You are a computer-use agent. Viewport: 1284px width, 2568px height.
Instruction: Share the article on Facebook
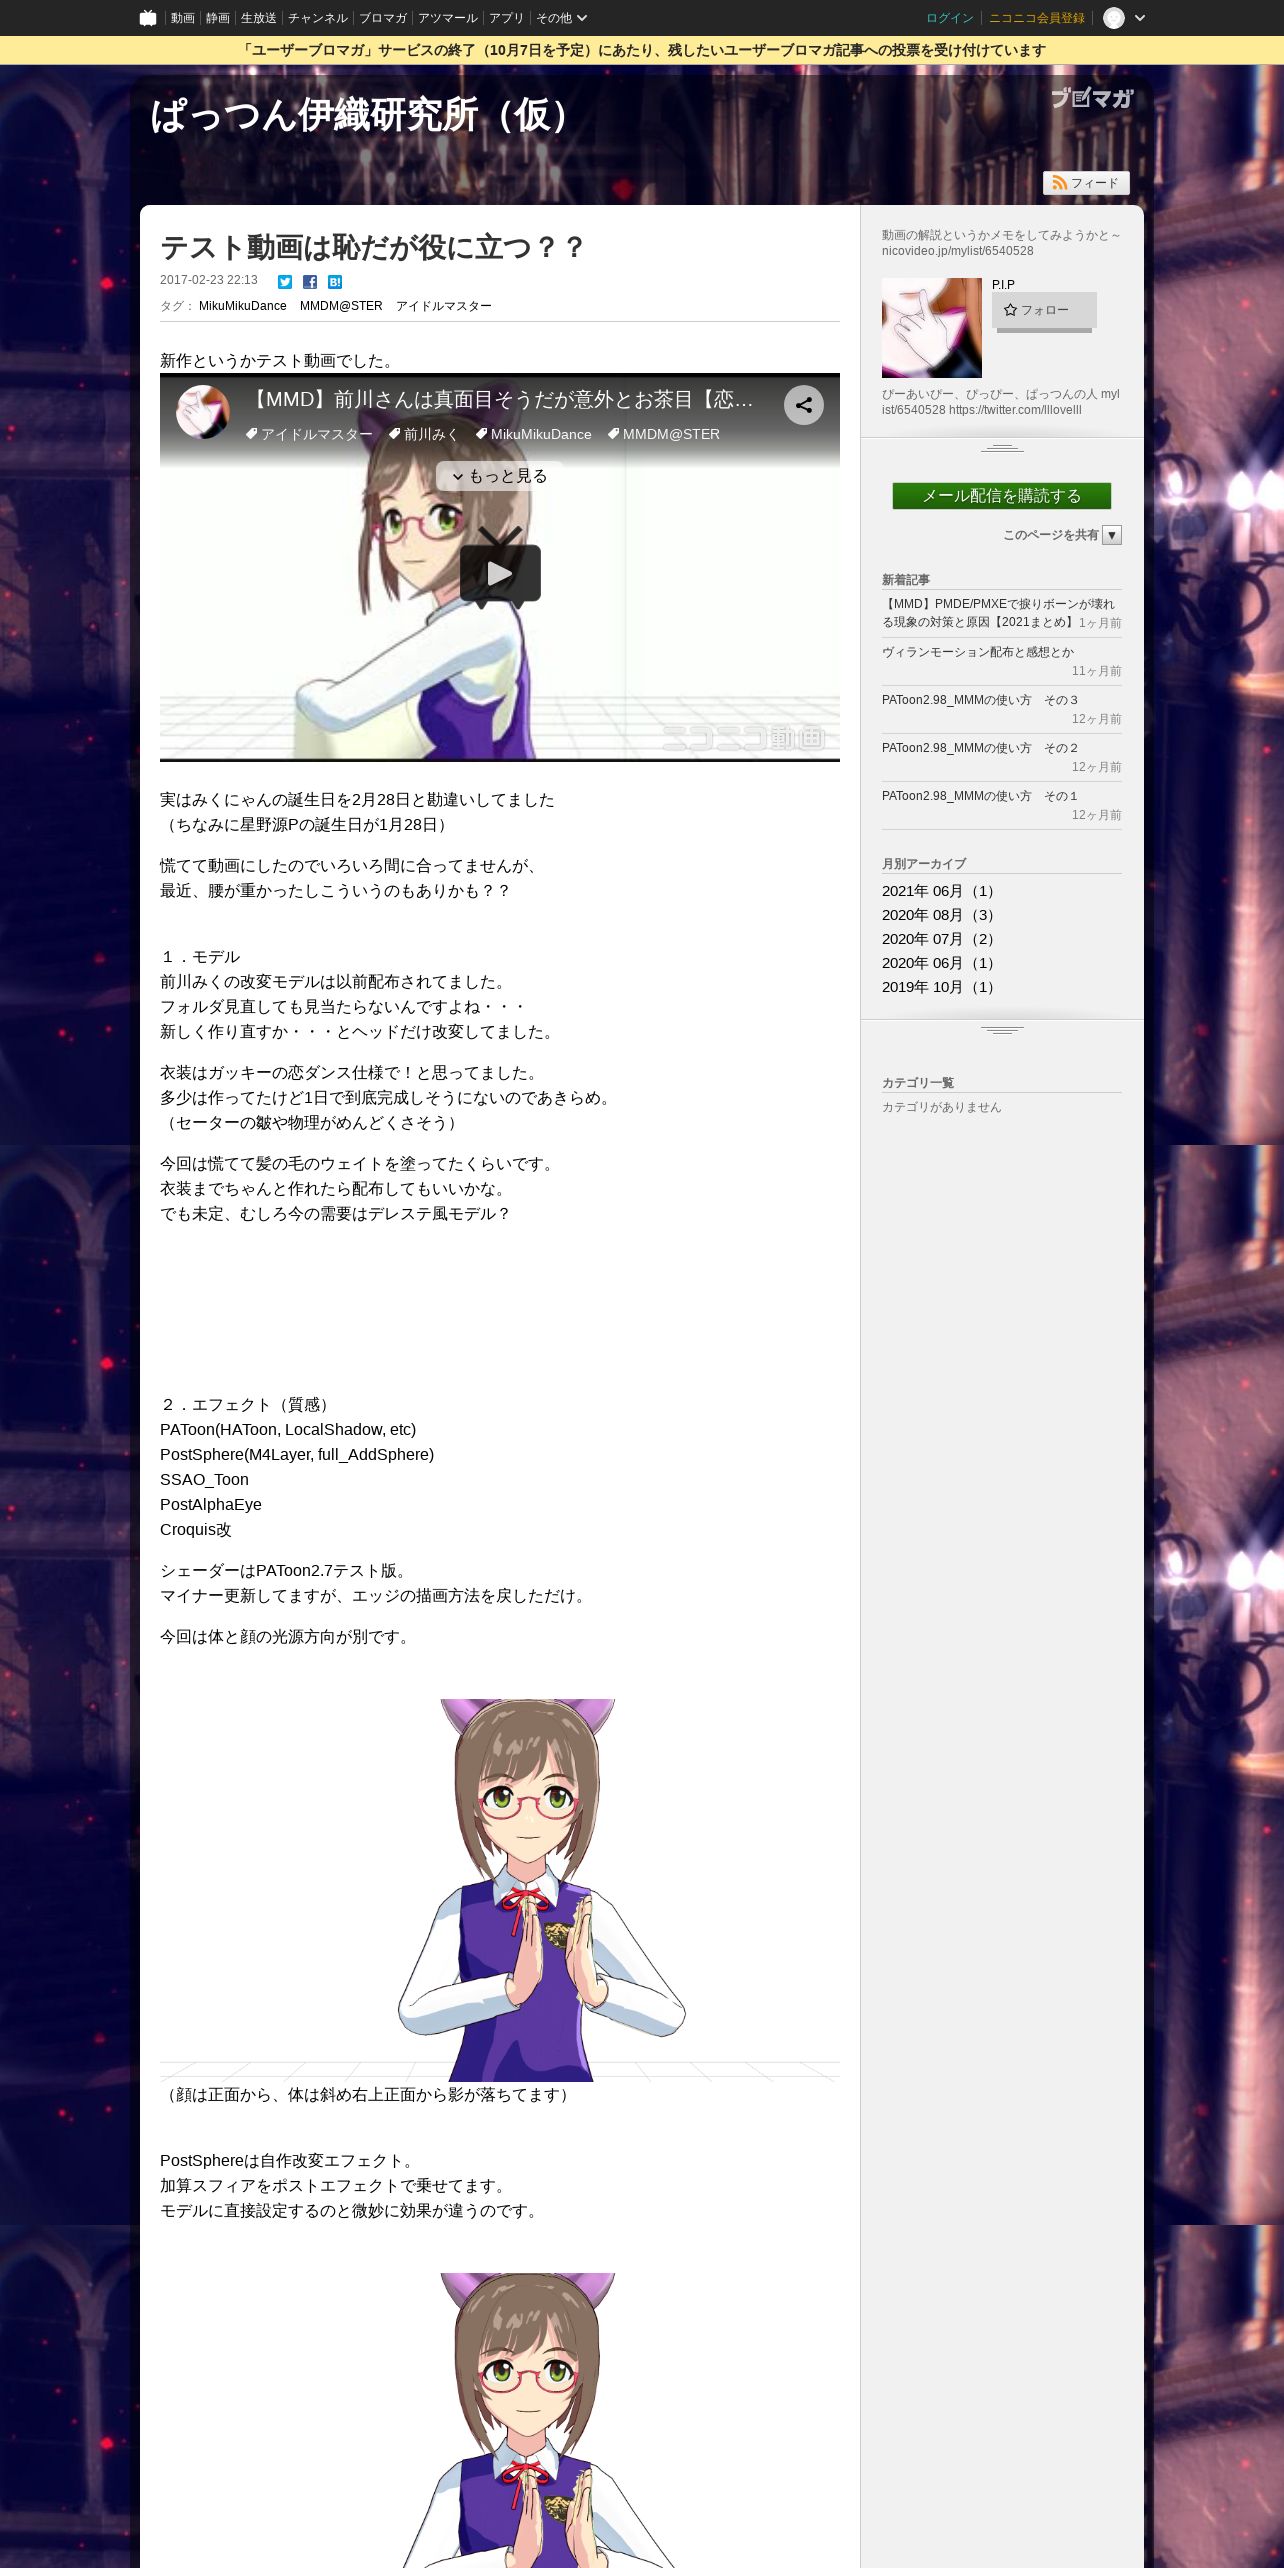pyautogui.click(x=310, y=282)
